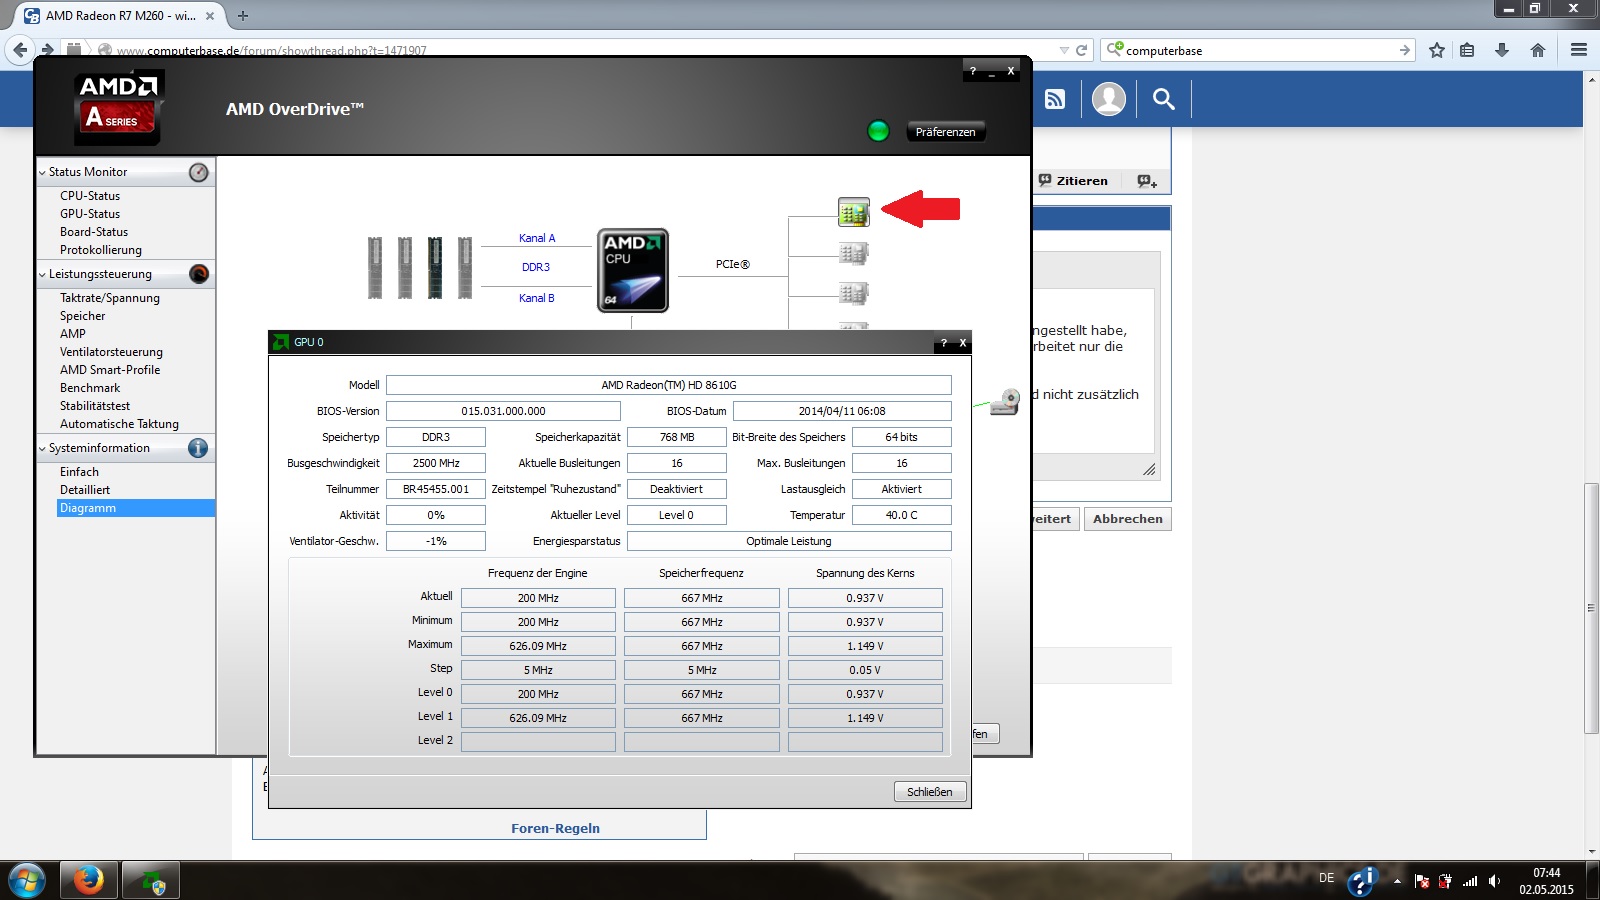
Task: Open Protokollierung in the sidebar
Action: click(x=101, y=250)
